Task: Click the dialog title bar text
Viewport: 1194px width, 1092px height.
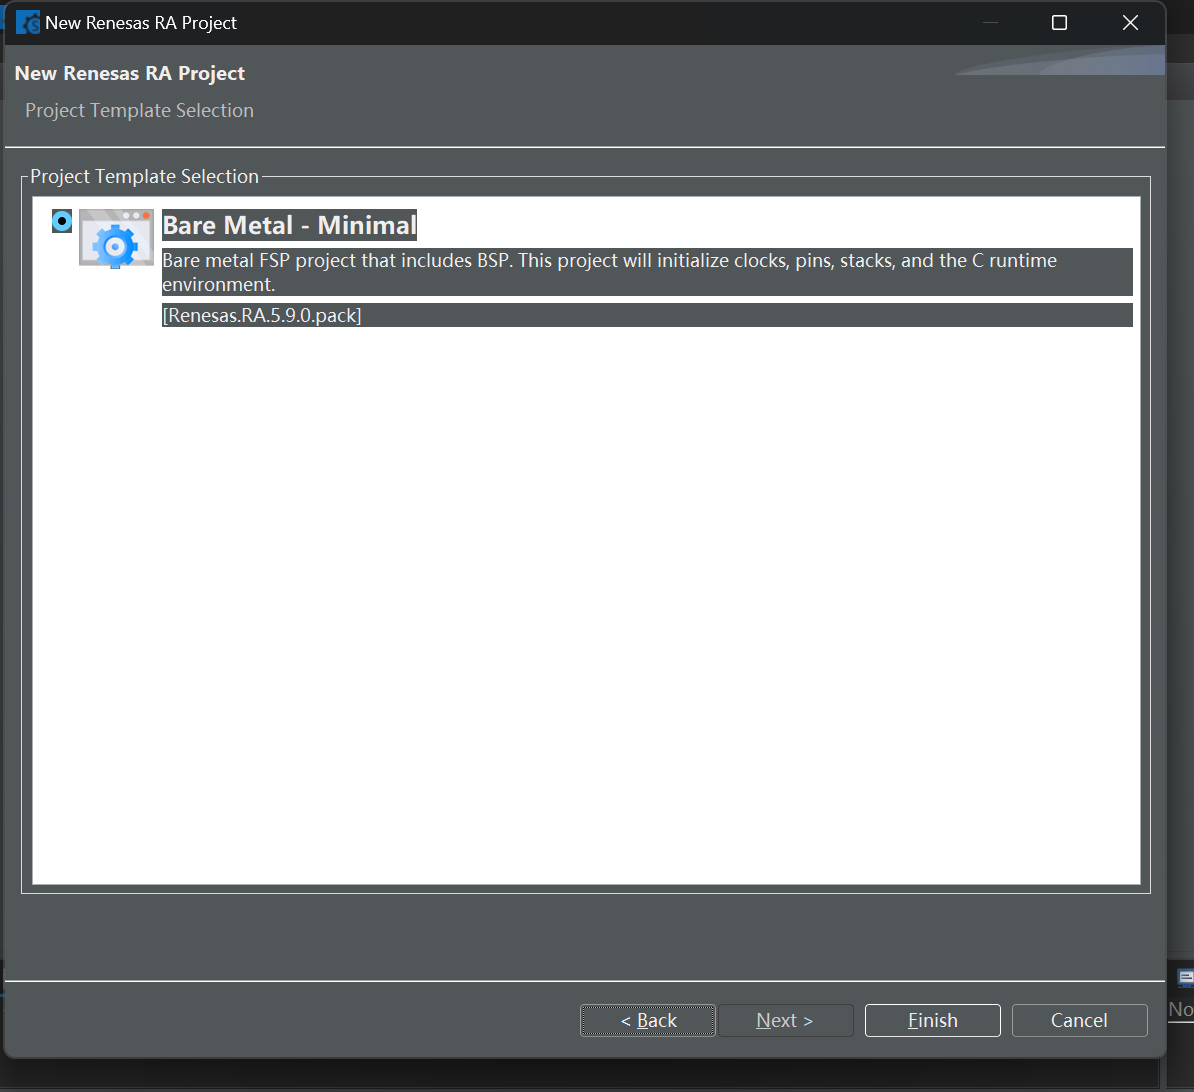Action: coord(141,23)
